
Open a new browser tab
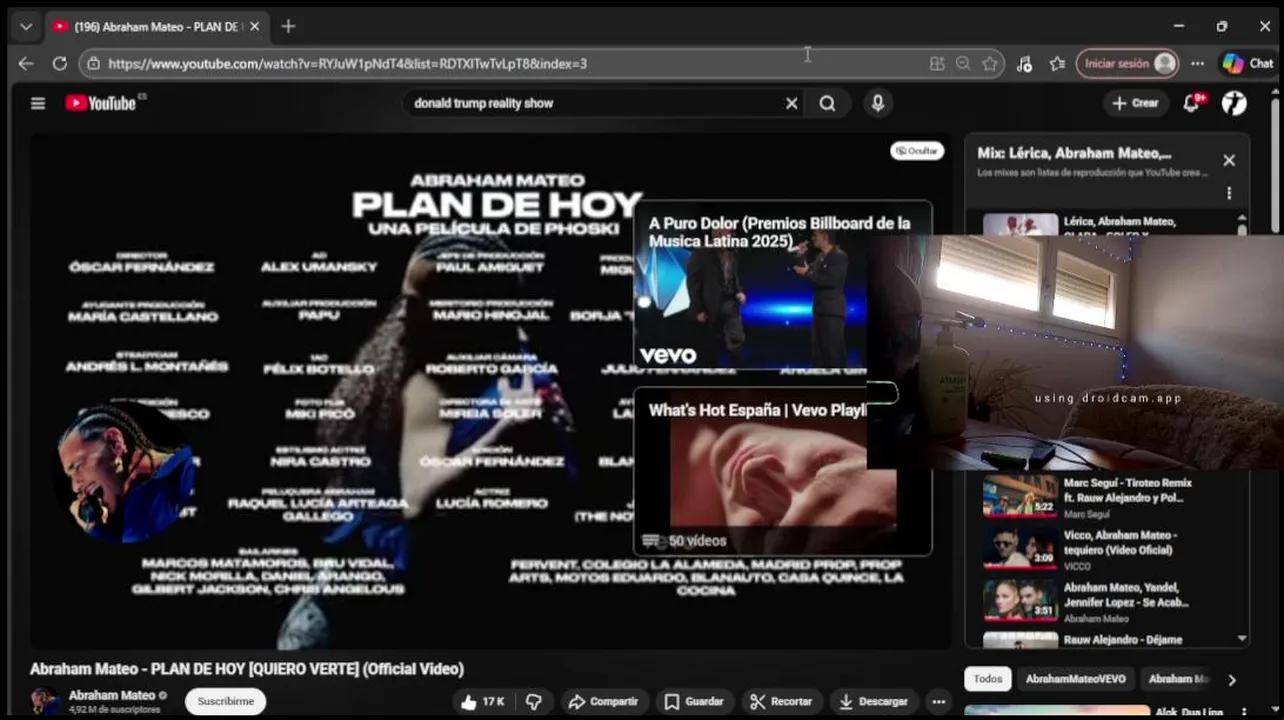coord(288,26)
